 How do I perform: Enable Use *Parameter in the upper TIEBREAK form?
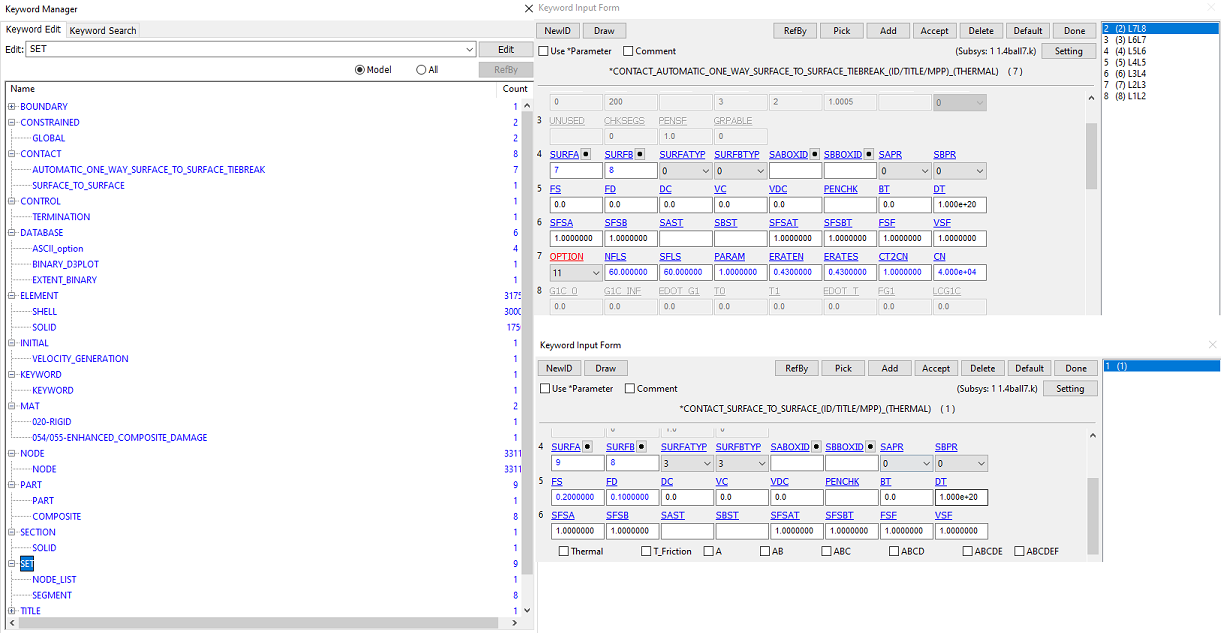543,51
